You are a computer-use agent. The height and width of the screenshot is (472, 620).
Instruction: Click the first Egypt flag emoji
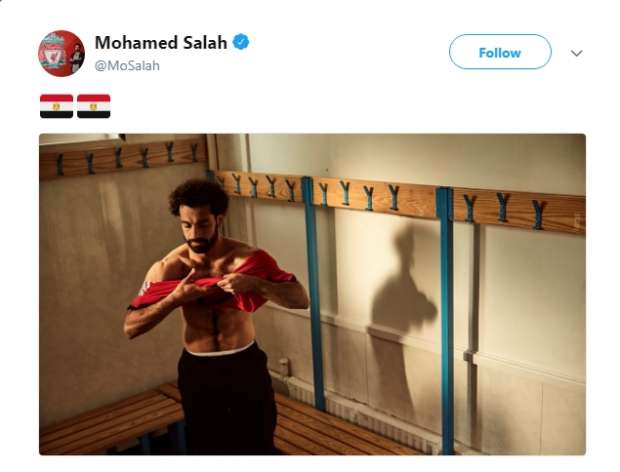57,106
